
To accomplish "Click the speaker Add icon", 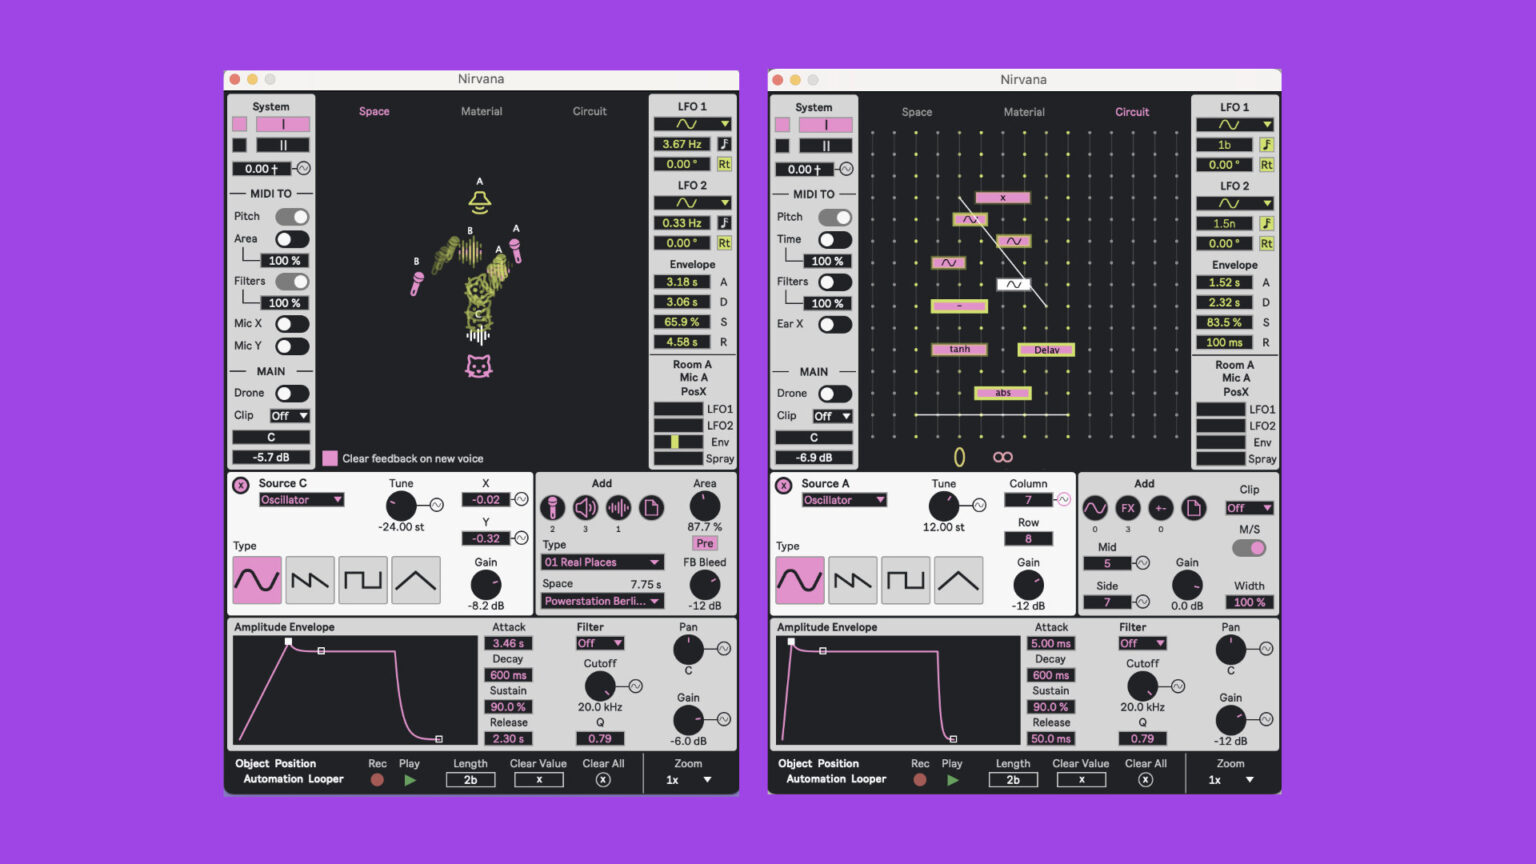I will pyautogui.click(x=586, y=508).
